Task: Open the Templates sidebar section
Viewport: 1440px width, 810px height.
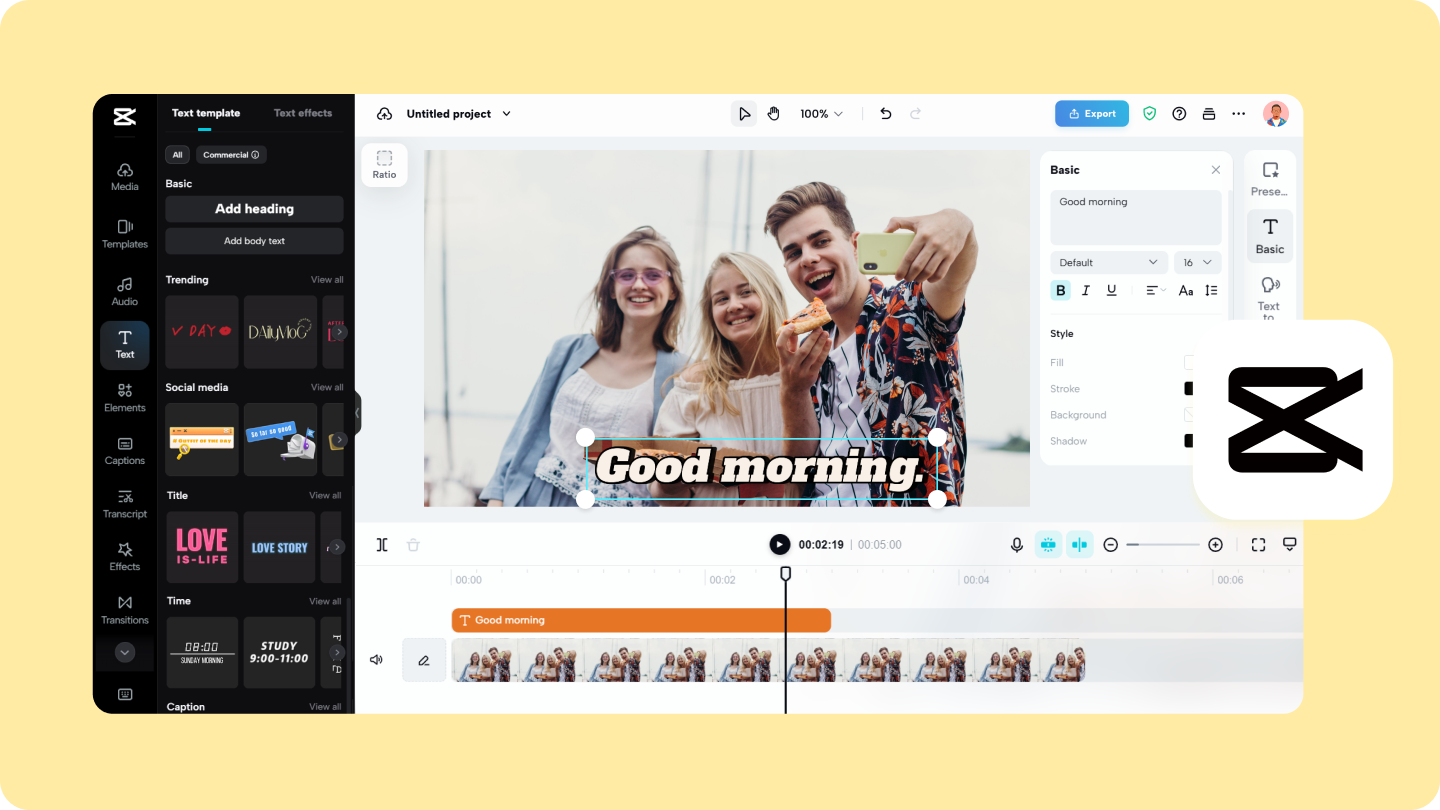Action: point(125,234)
